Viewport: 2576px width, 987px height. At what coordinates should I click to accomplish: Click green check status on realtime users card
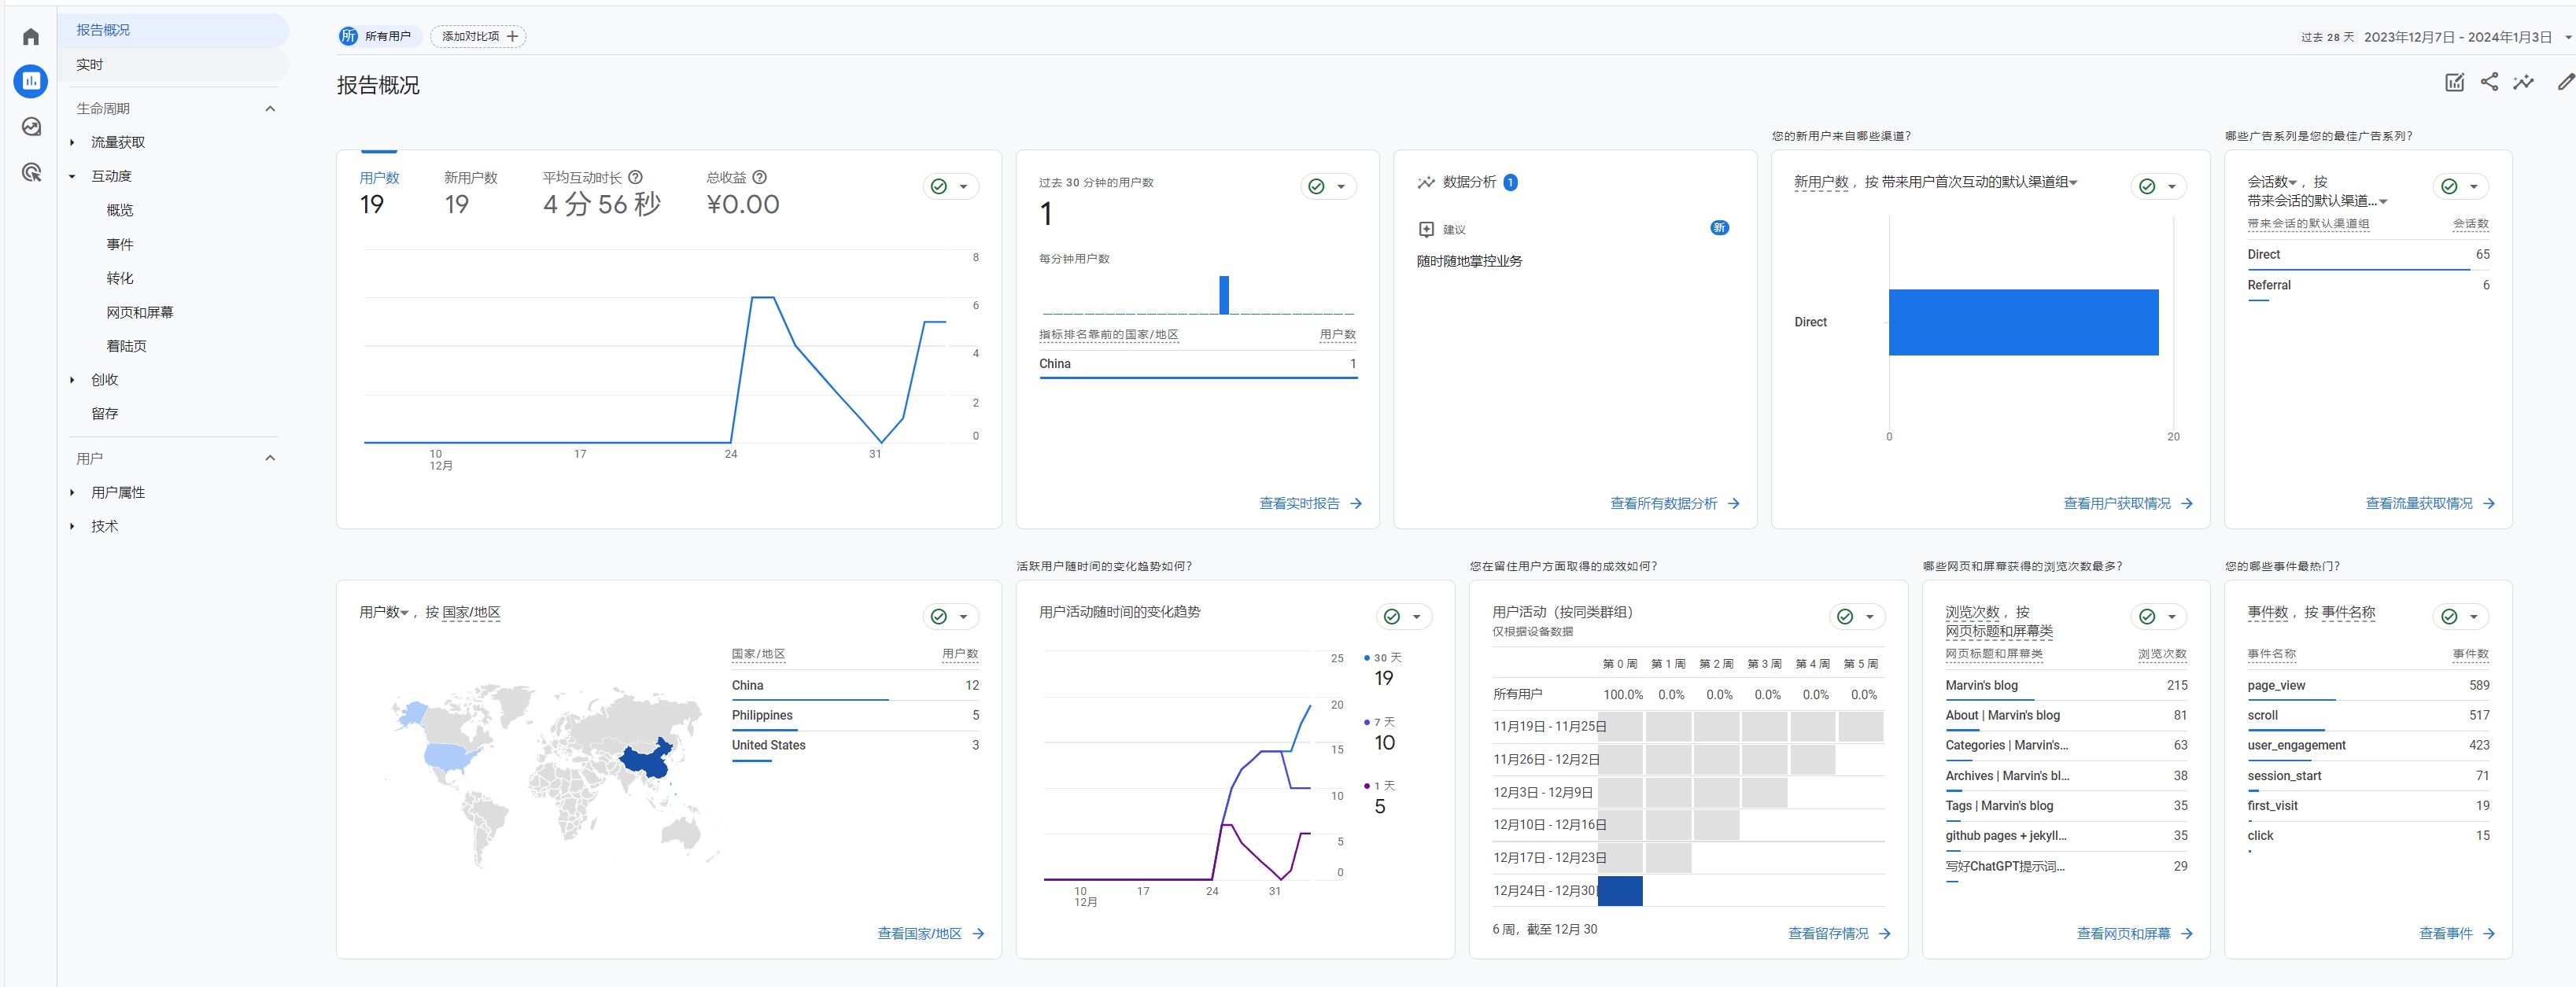tap(1316, 186)
